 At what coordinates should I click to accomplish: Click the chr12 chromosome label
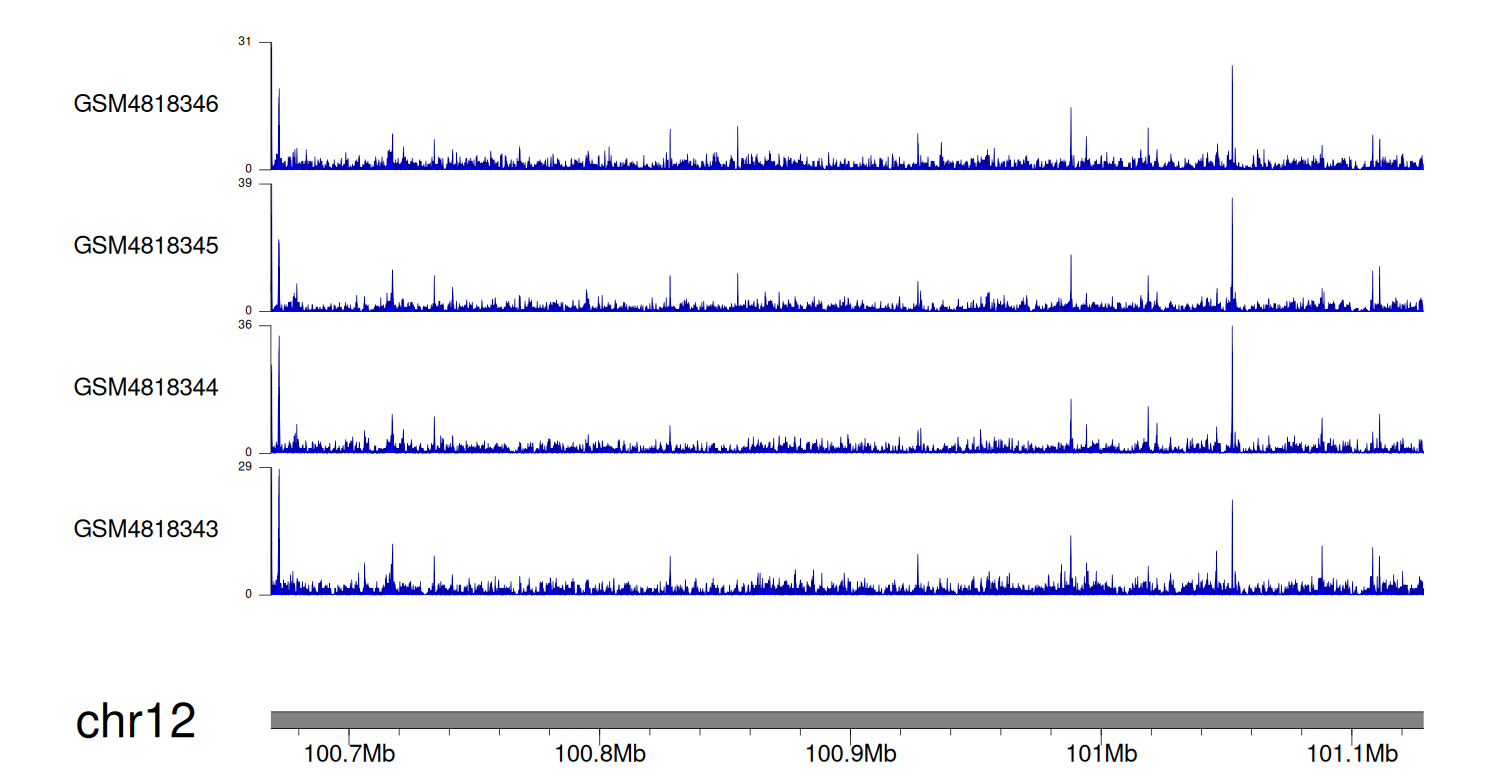pos(136,721)
